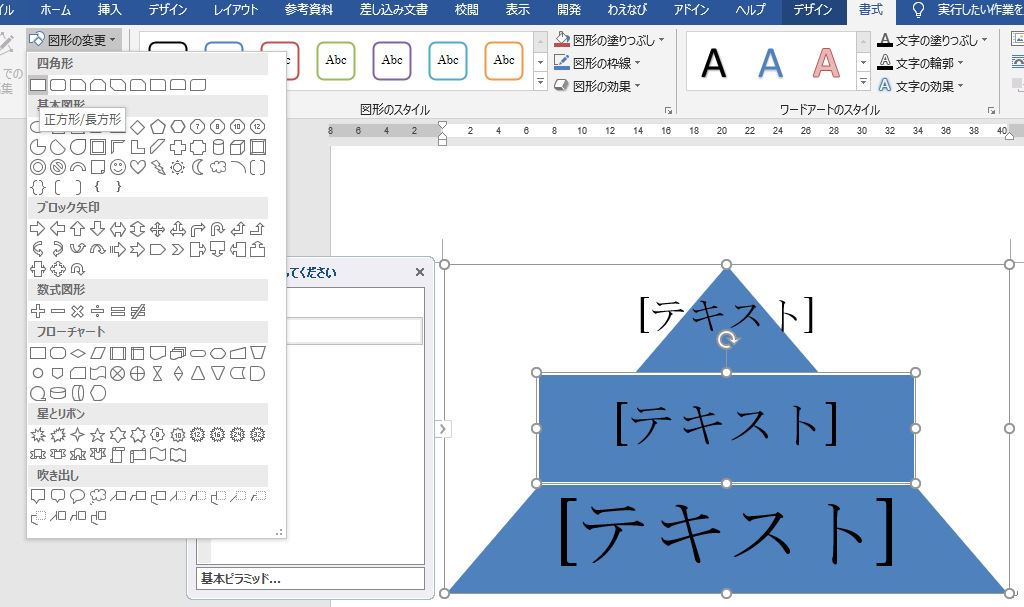
Task: Switch to the 挿入 ribbon tab
Action: tap(109, 11)
